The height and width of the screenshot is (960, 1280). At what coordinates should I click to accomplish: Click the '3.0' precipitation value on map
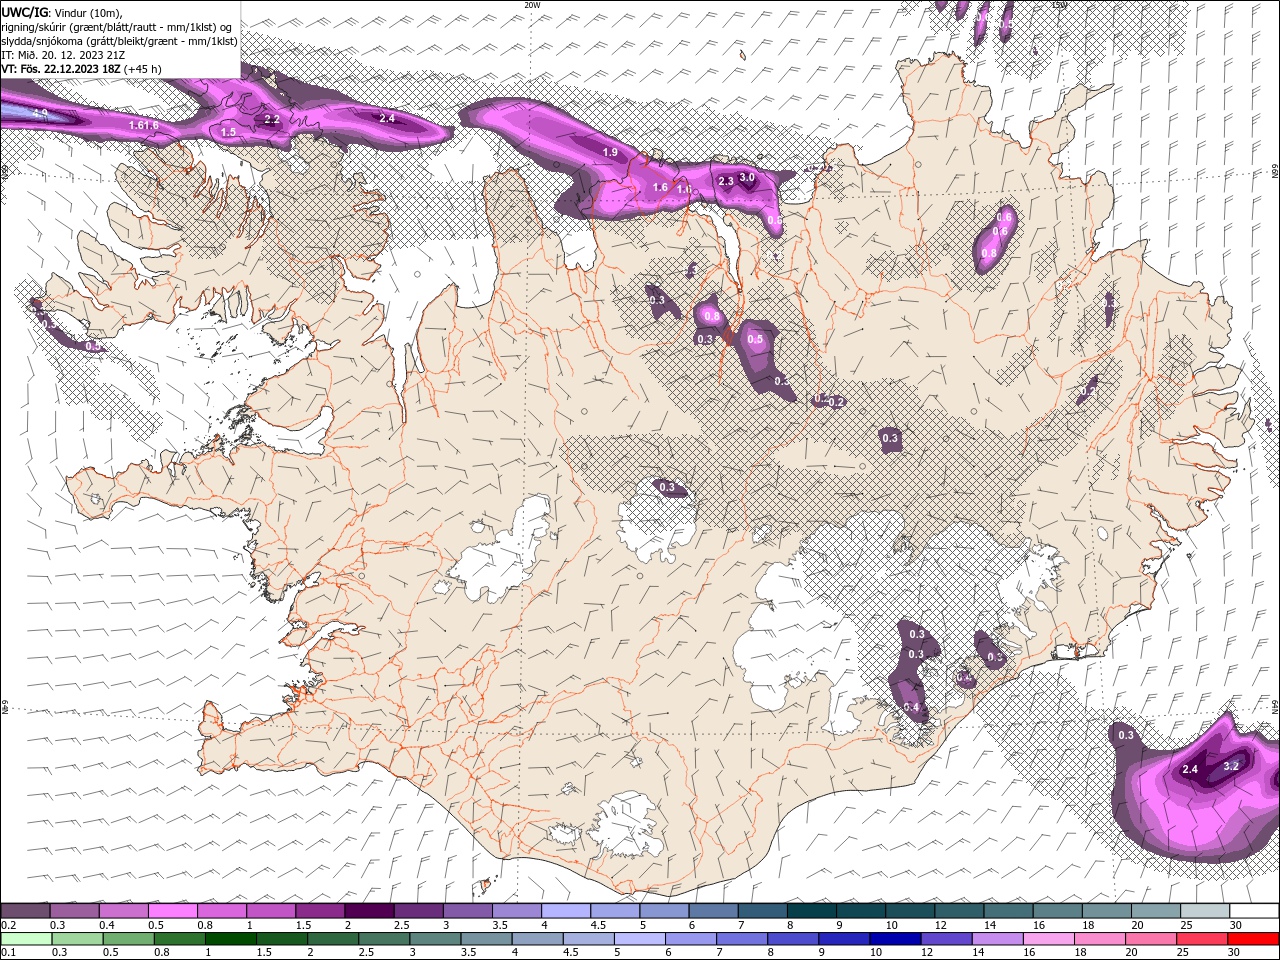point(746,177)
